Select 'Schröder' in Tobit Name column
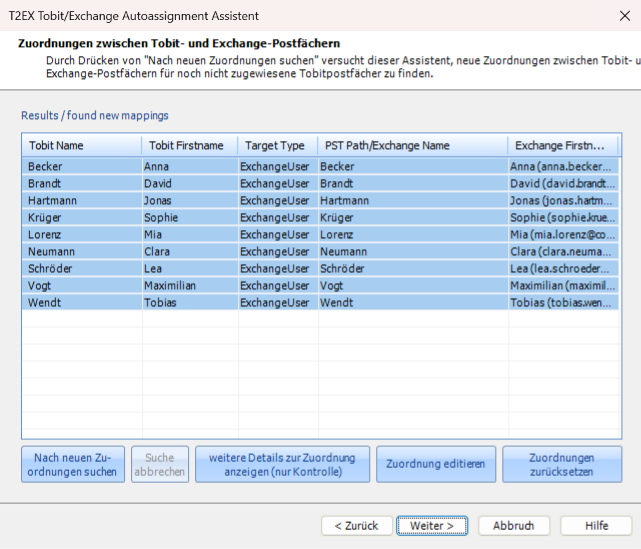The height and width of the screenshot is (549, 641). click(x=82, y=269)
